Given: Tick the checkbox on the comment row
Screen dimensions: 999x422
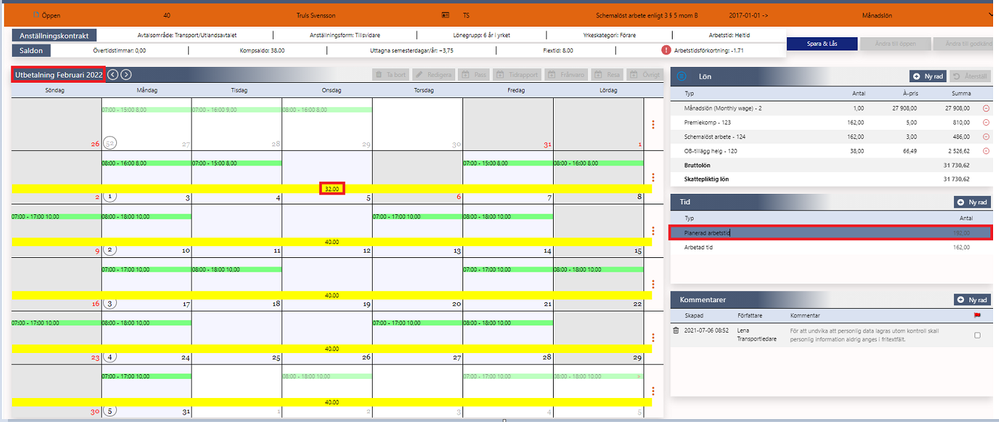Looking at the screenshot, I should pos(977,335).
